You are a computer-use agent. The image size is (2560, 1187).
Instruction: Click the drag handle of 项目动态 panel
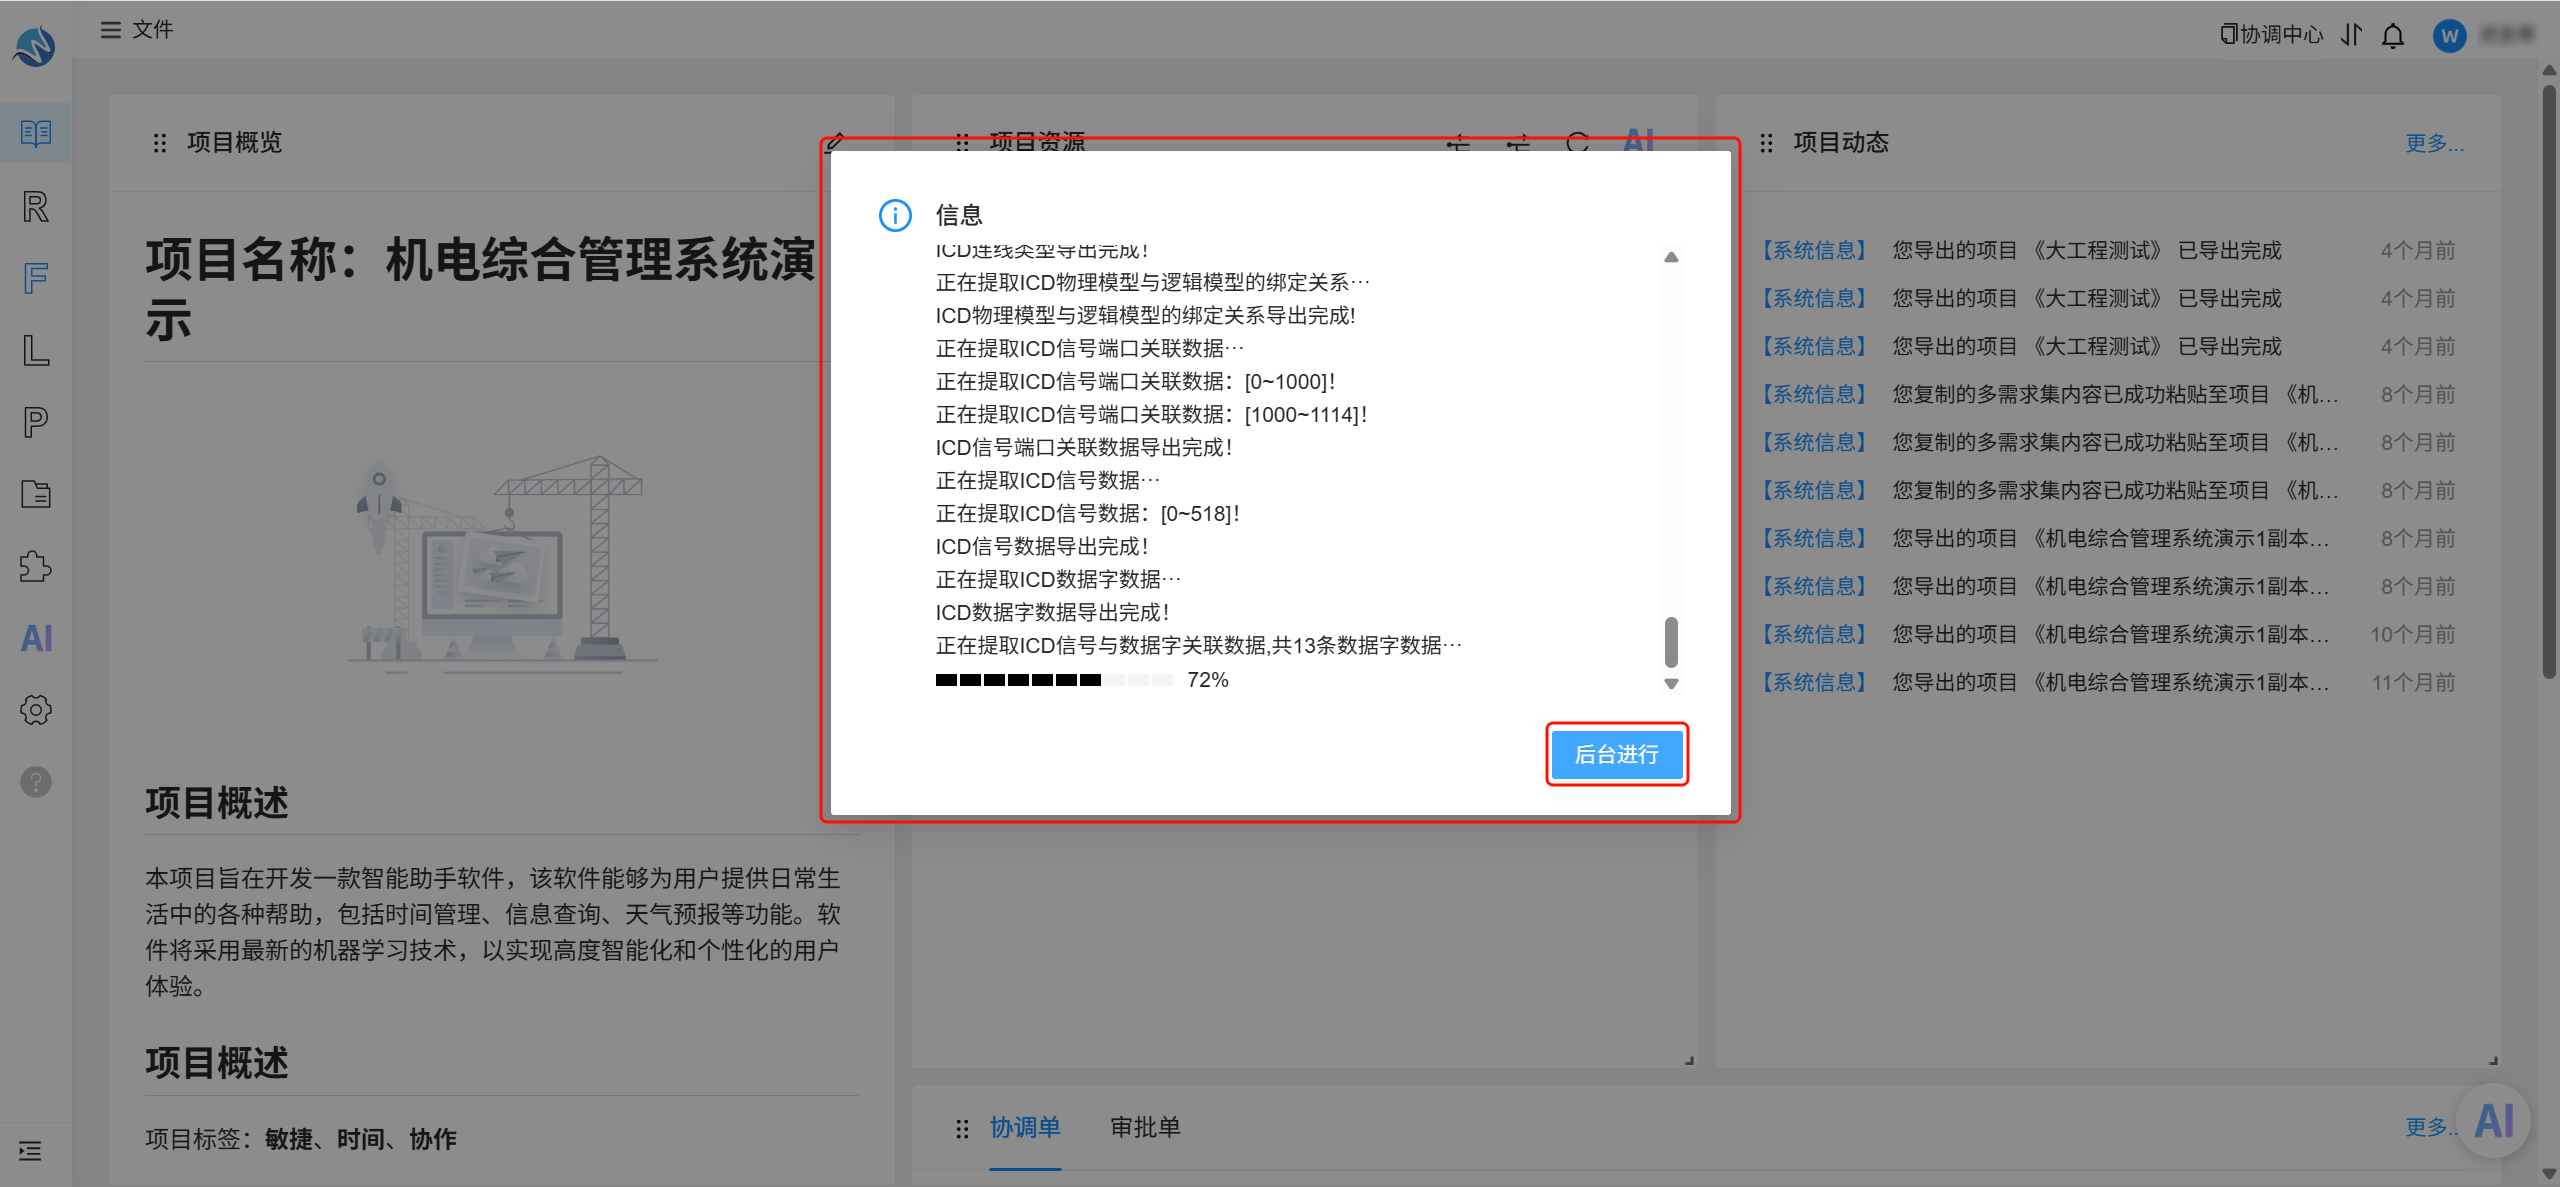tap(1766, 143)
